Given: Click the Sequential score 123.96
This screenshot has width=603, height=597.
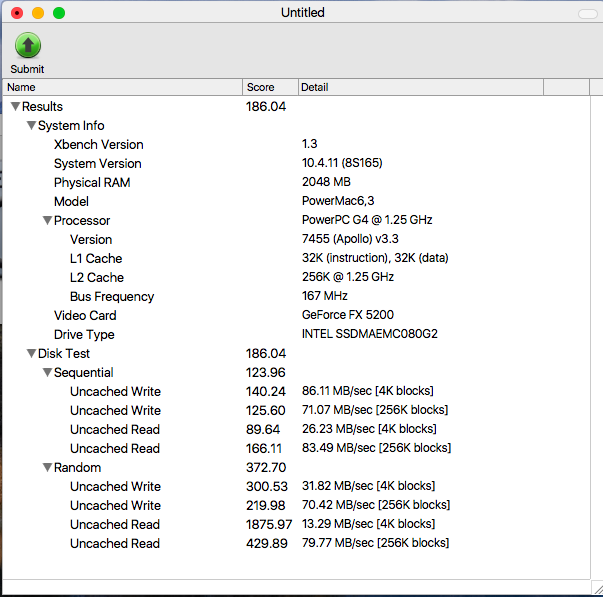Looking at the screenshot, I should point(265,372).
